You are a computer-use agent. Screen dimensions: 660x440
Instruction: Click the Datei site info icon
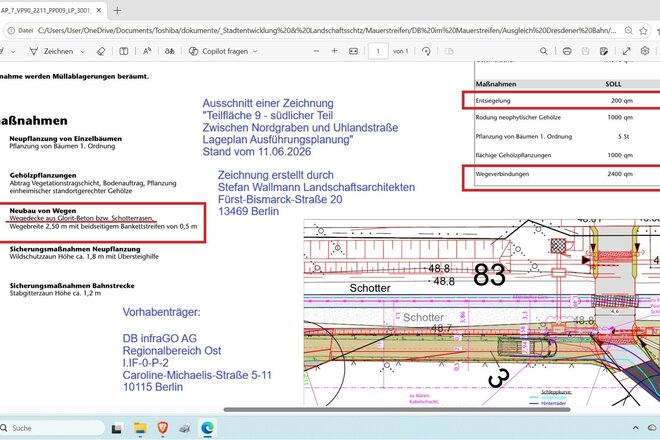[20, 30]
